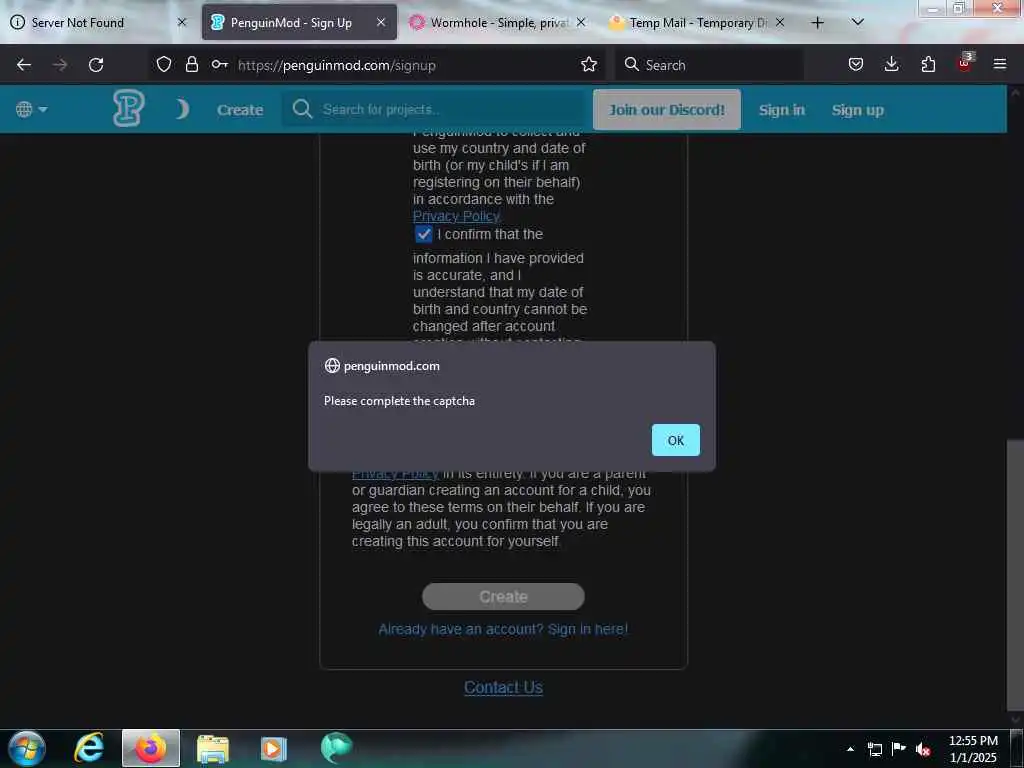This screenshot has height=768, width=1024.
Task: Open Create in PenguinMod navbar
Action: click(240, 110)
